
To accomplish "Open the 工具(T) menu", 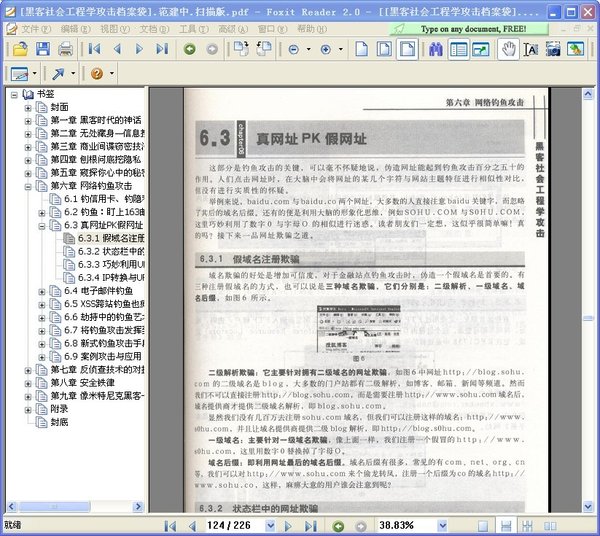I will point(194,29).
